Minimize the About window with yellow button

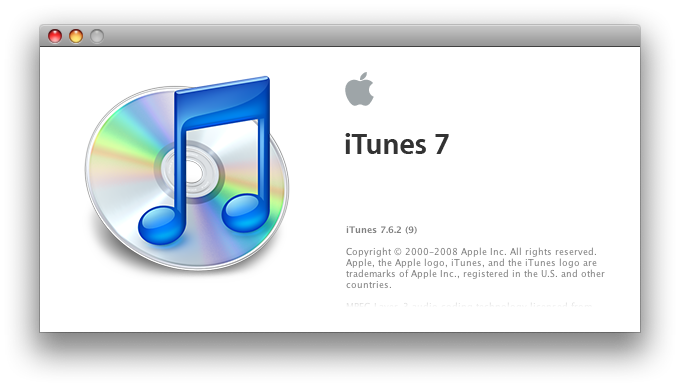tap(76, 36)
